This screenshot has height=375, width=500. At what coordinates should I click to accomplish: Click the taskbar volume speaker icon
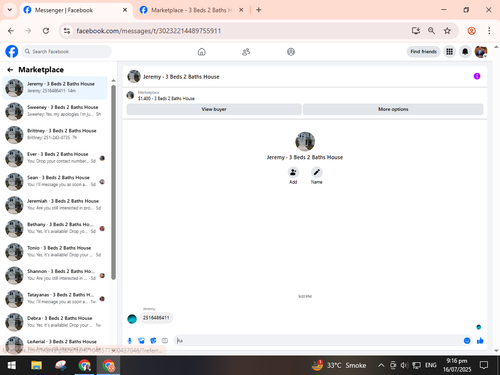point(404,366)
